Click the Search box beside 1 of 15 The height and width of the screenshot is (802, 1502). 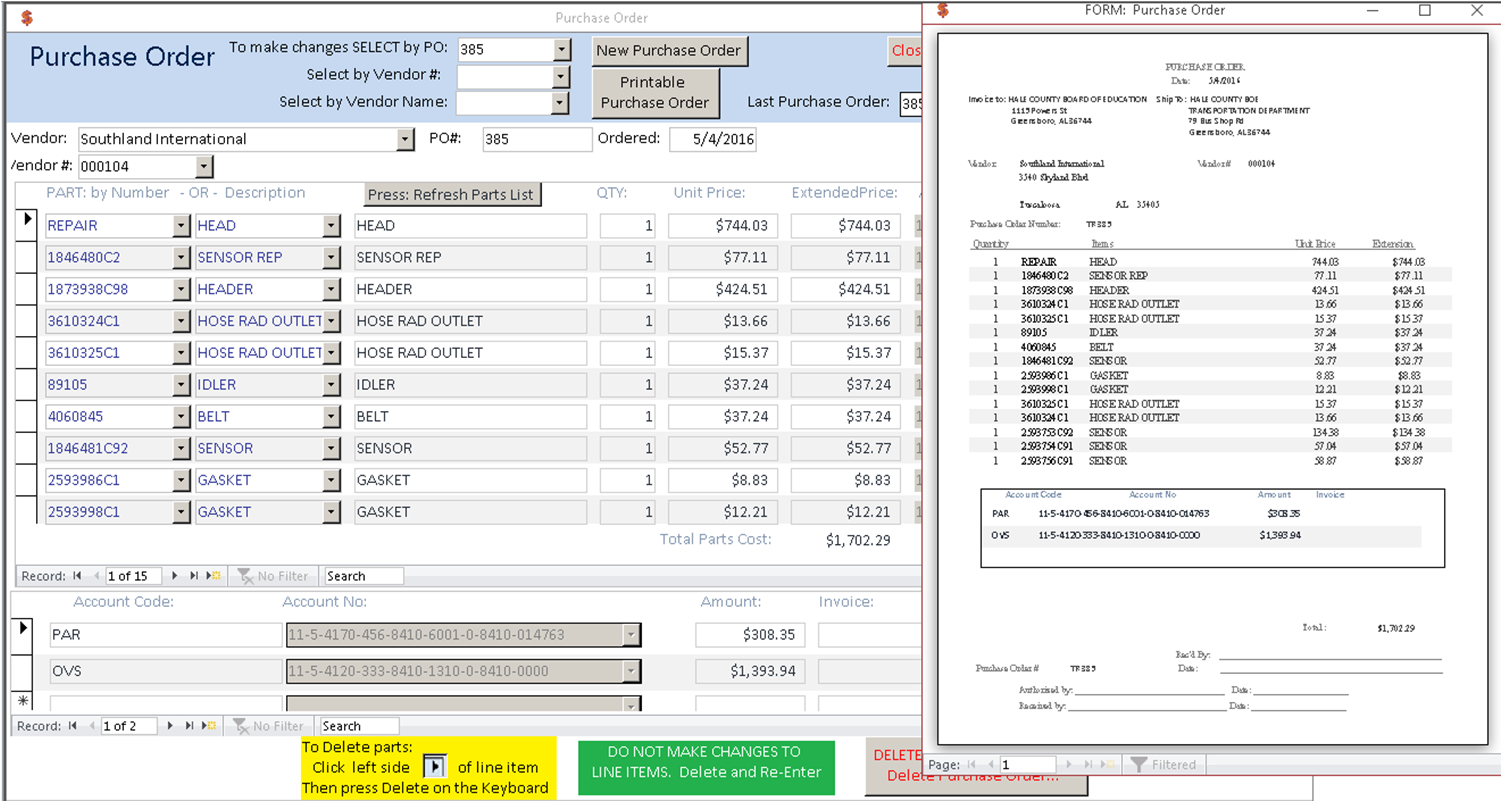tap(364, 576)
